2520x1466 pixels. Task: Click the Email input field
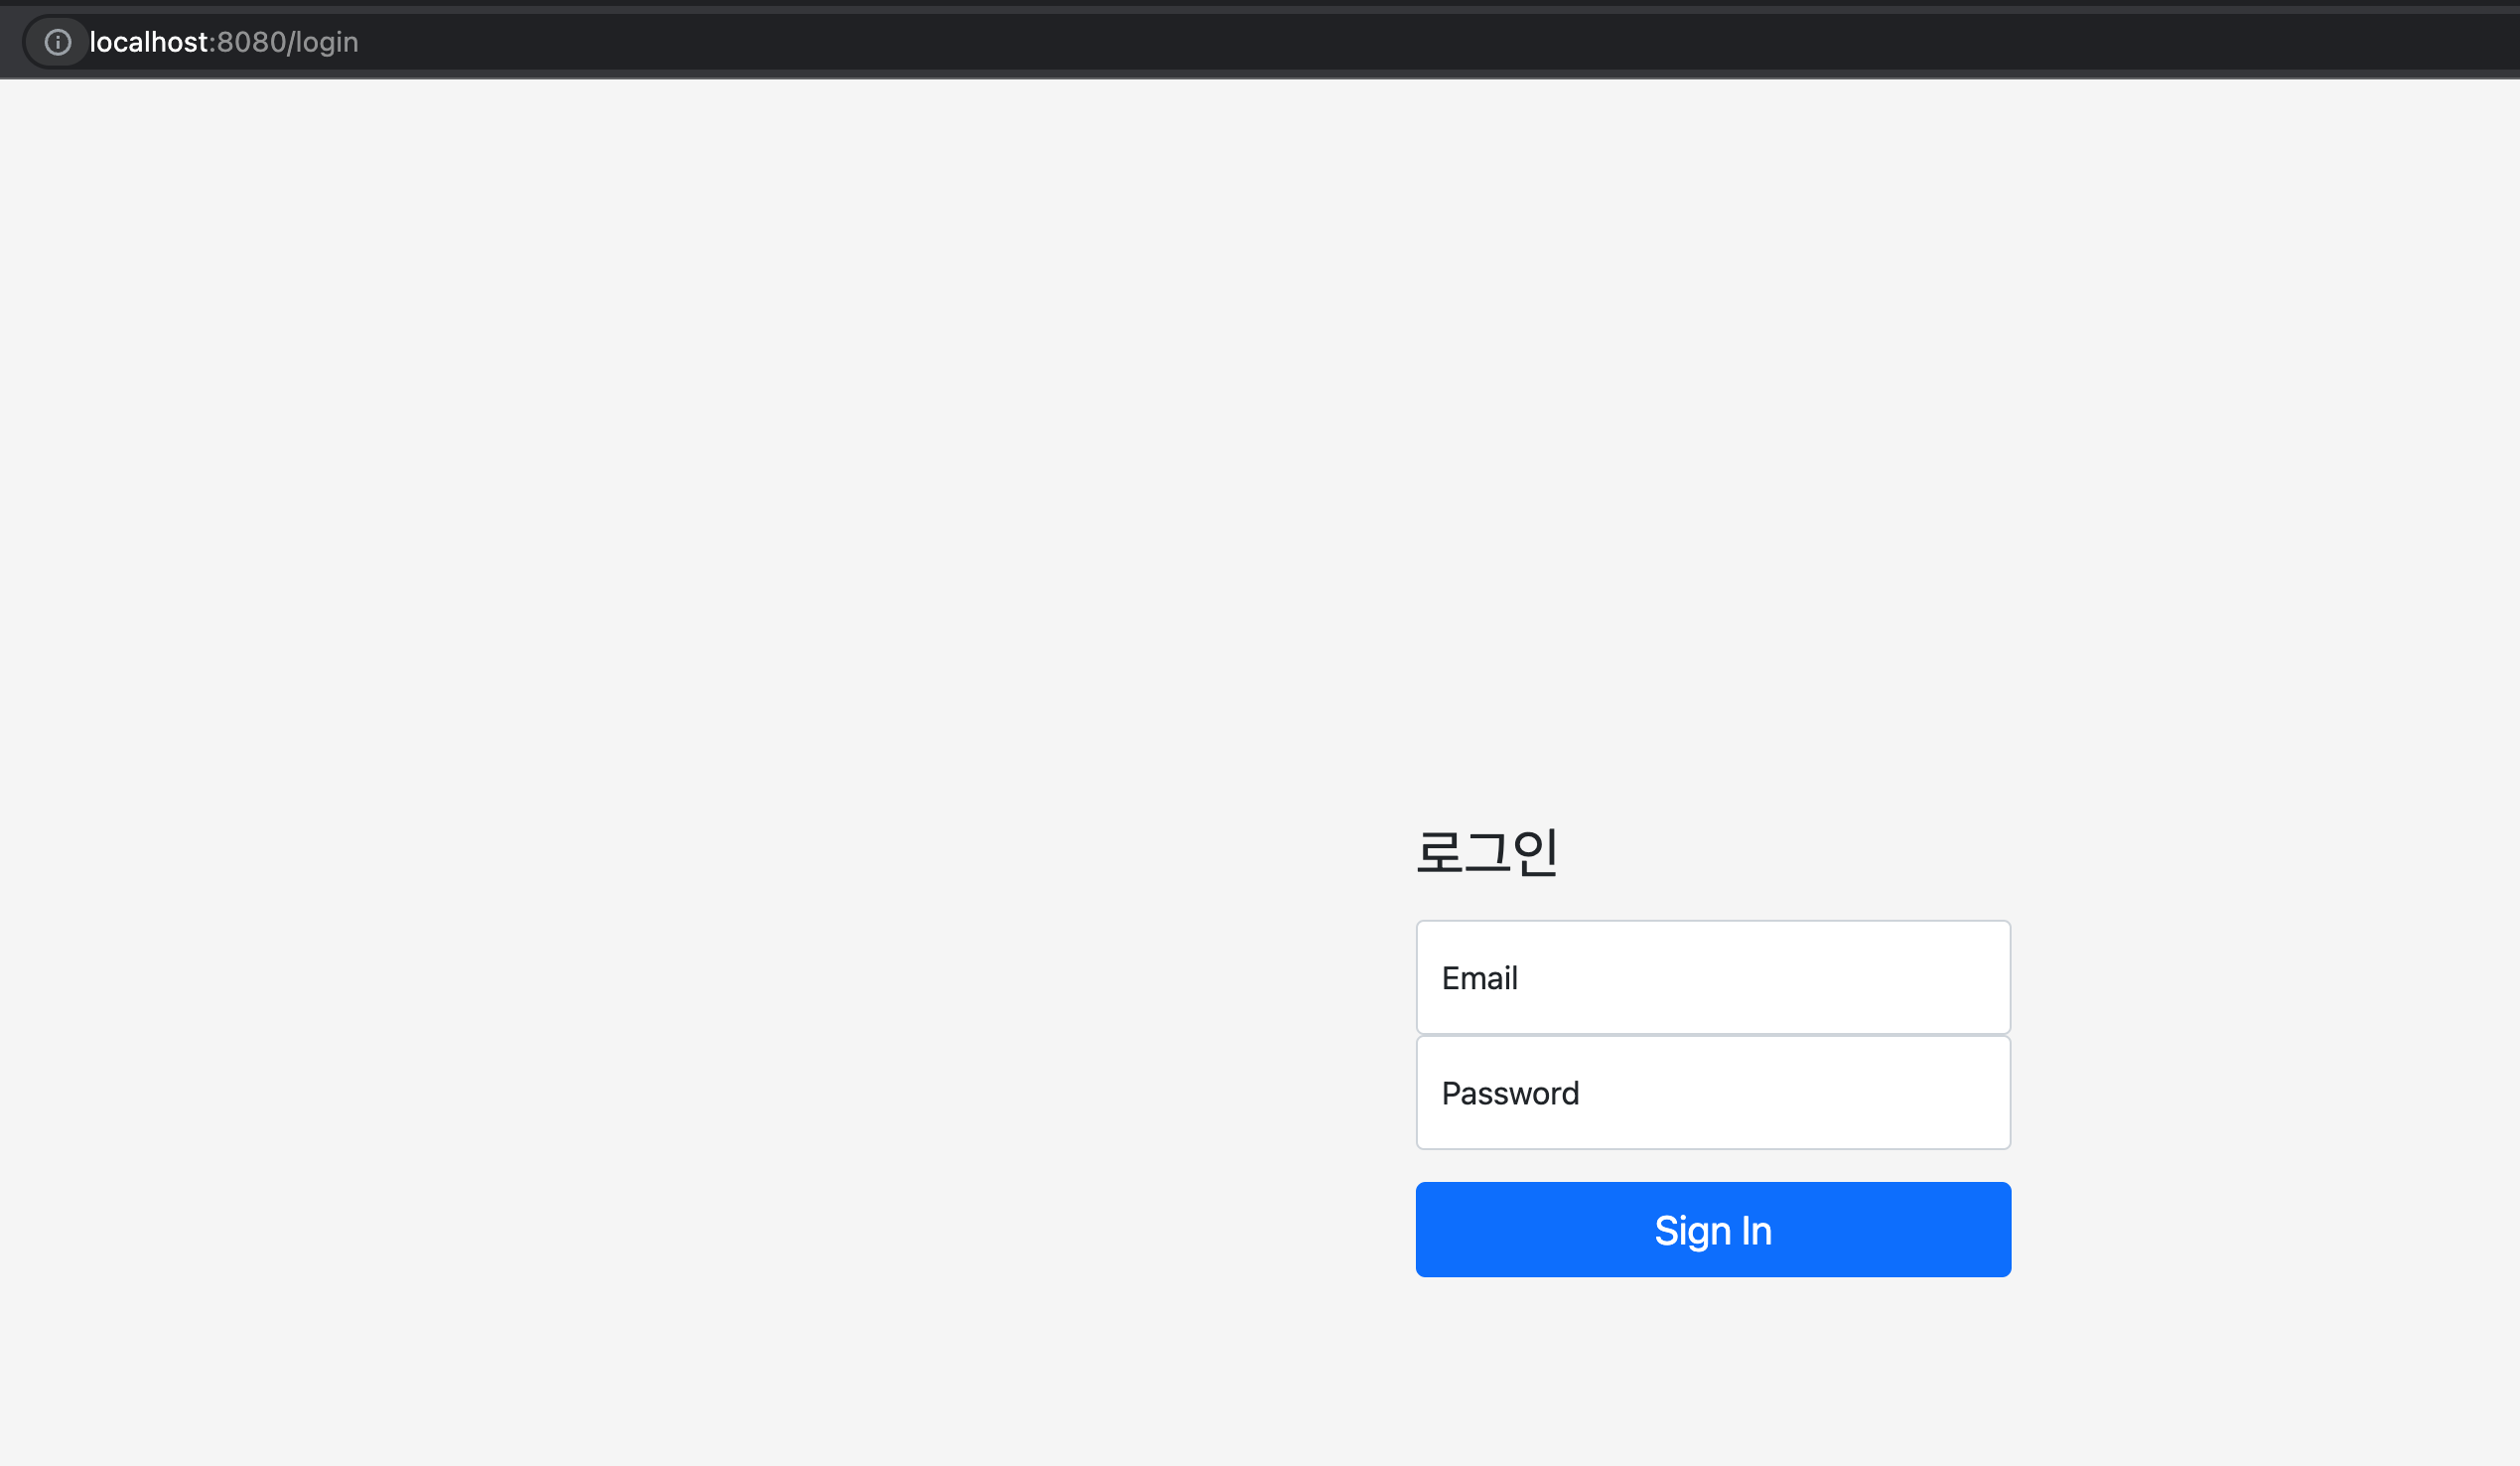click(1712, 977)
